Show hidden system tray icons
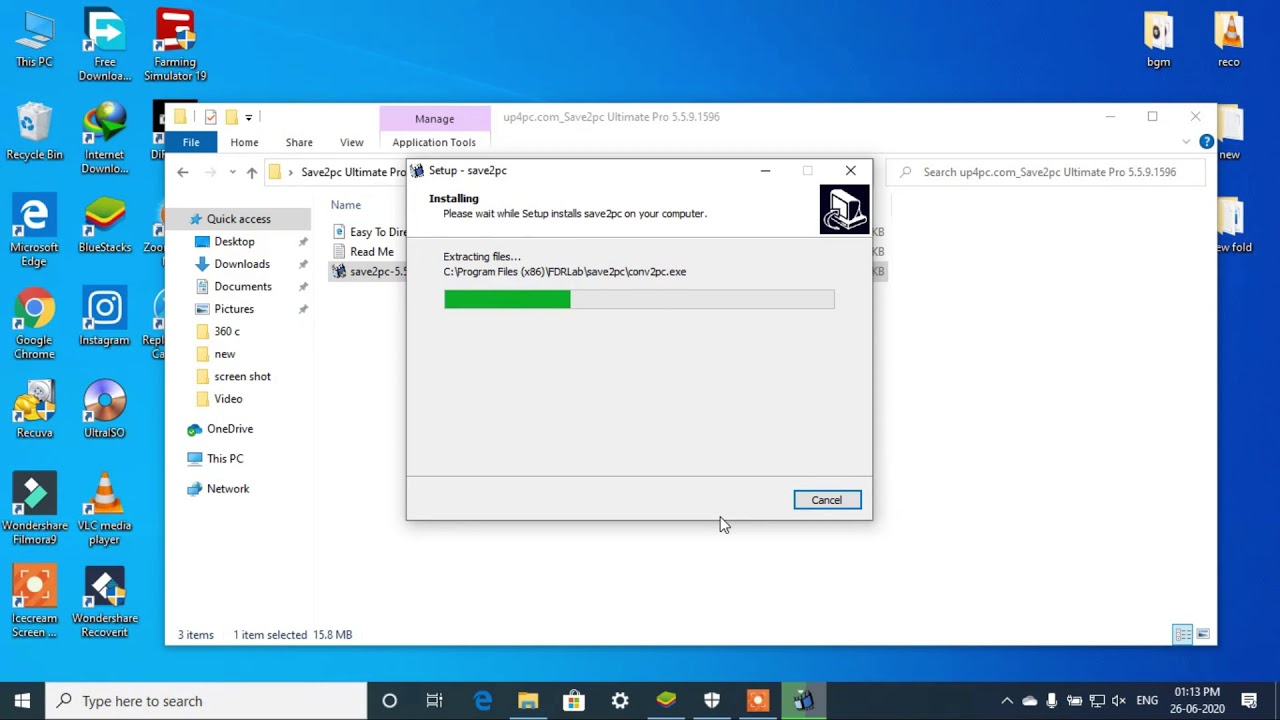The width and height of the screenshot is (1280, 720). [1007, 701]
